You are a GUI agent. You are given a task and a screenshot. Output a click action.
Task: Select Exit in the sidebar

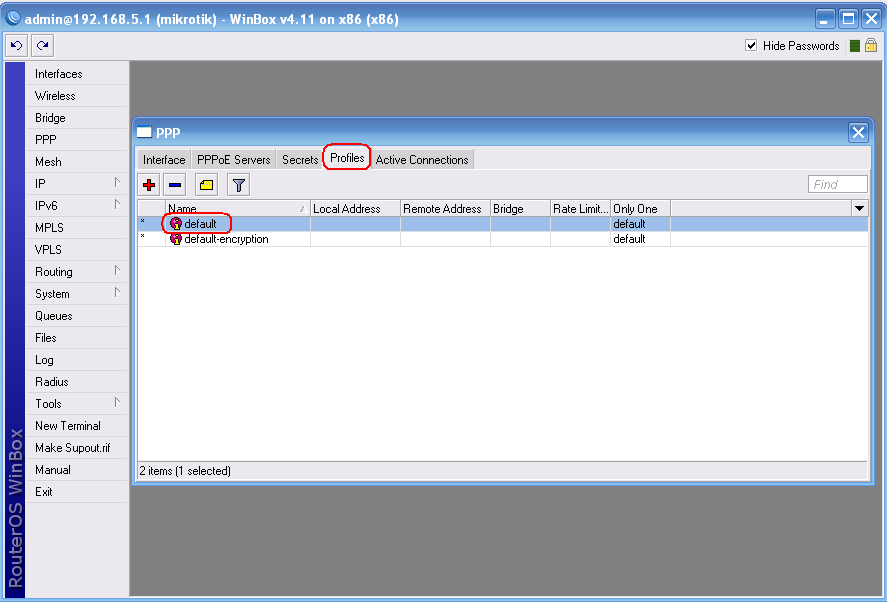point(76,492)
